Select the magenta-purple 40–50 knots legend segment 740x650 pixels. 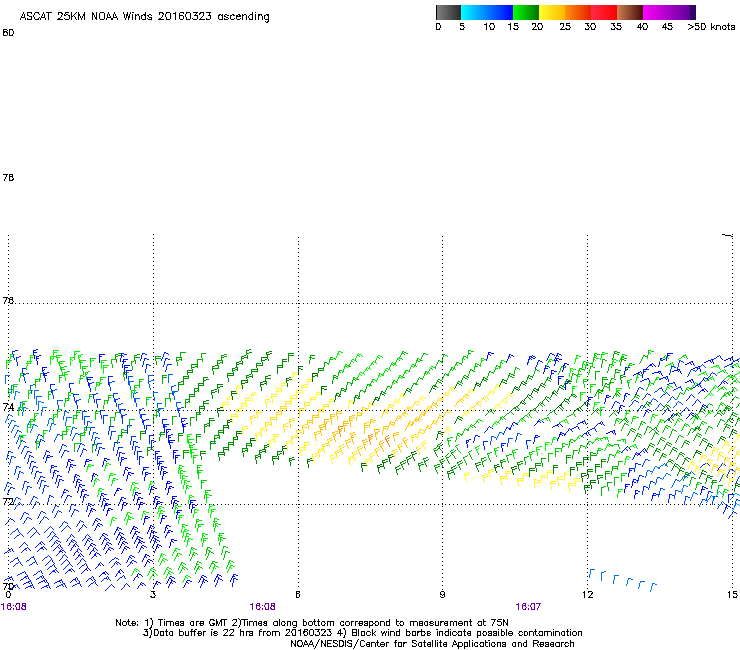pyautogui.click(x=669, y=12)
